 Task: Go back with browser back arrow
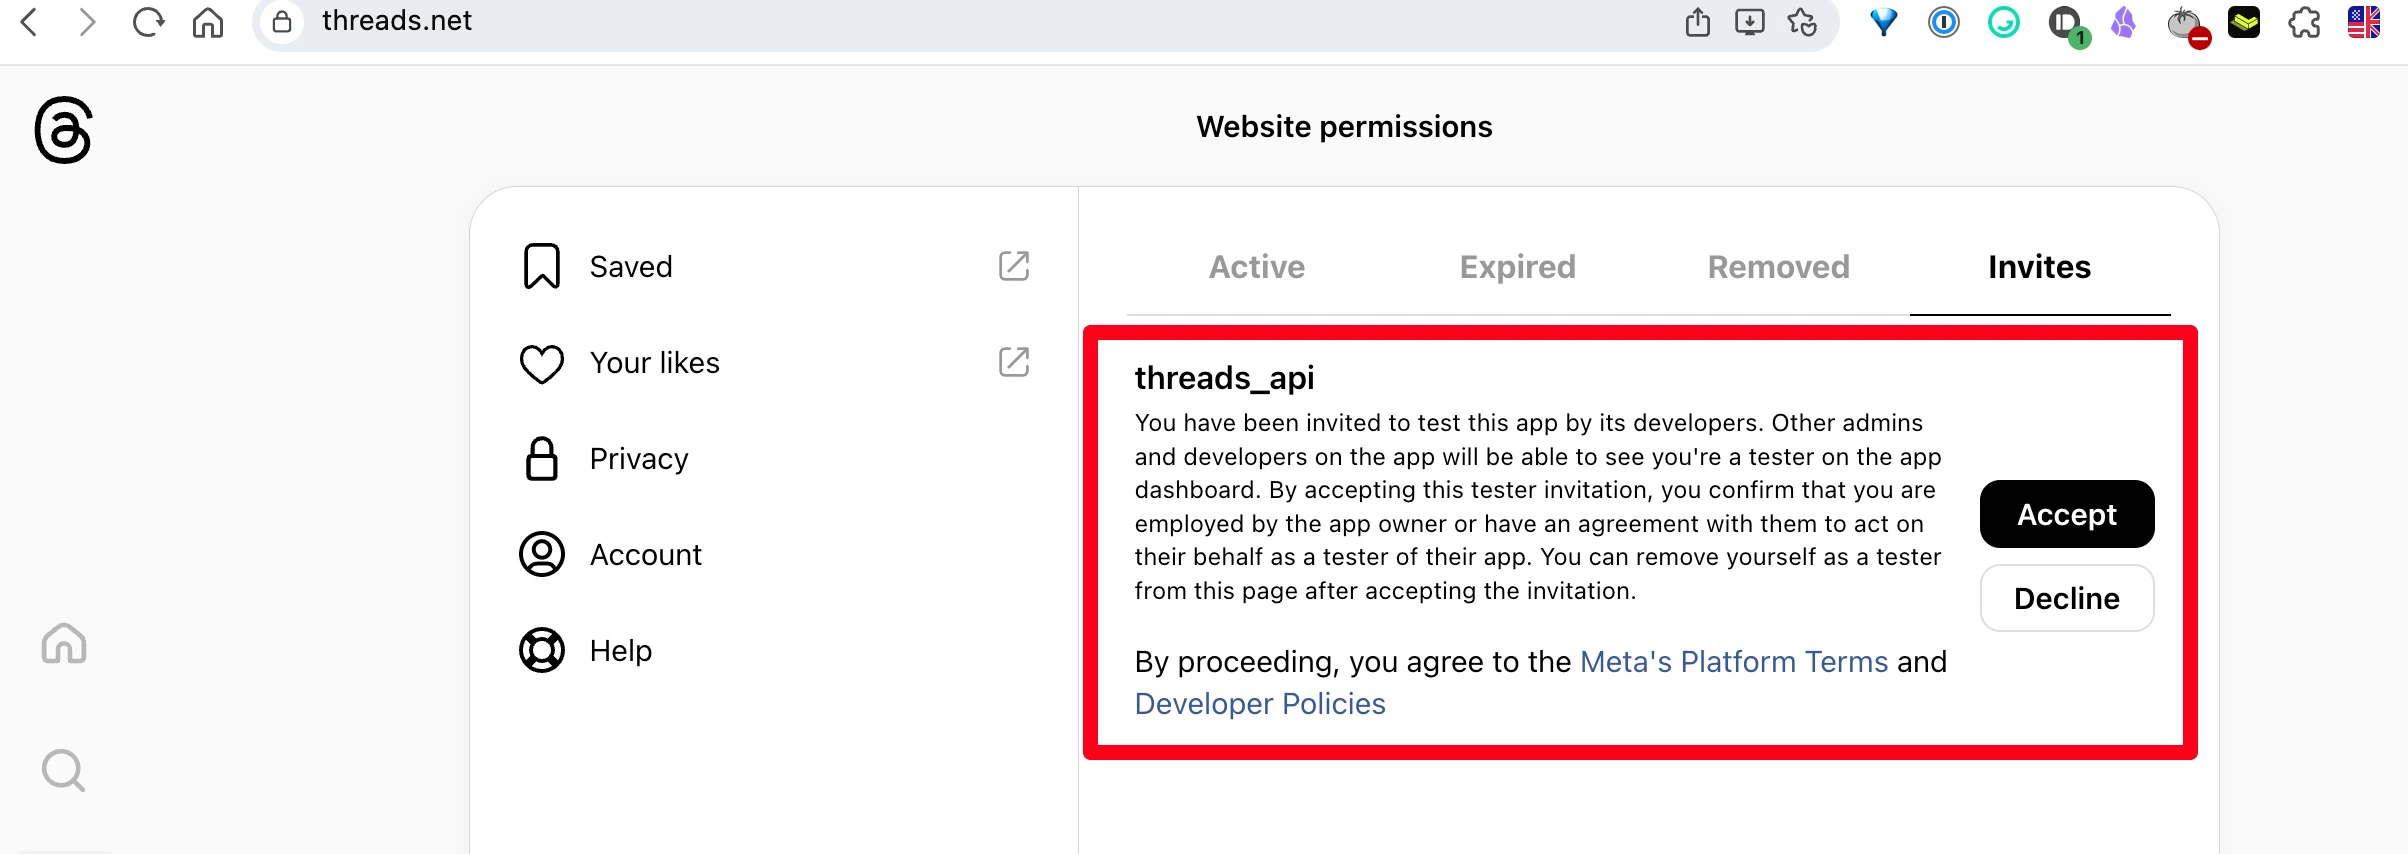coord(29,22)
